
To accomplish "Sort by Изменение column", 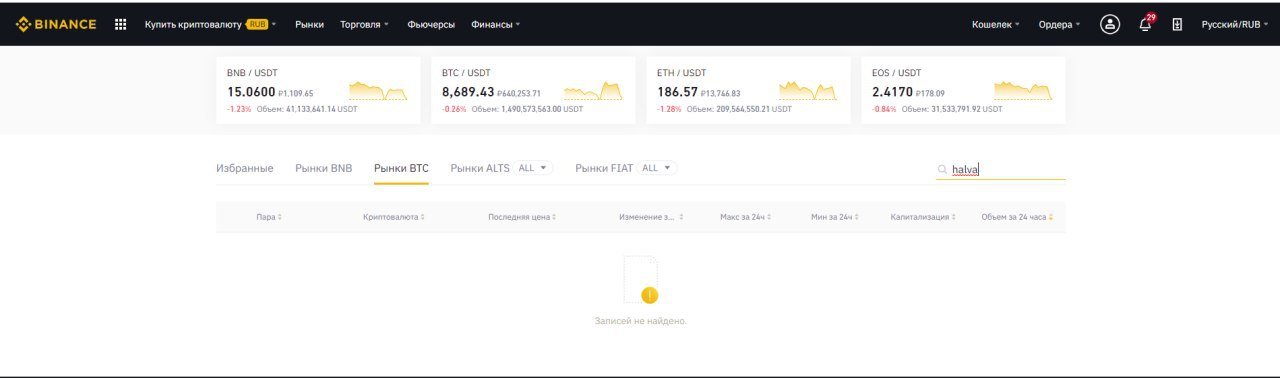I will 650,217.
